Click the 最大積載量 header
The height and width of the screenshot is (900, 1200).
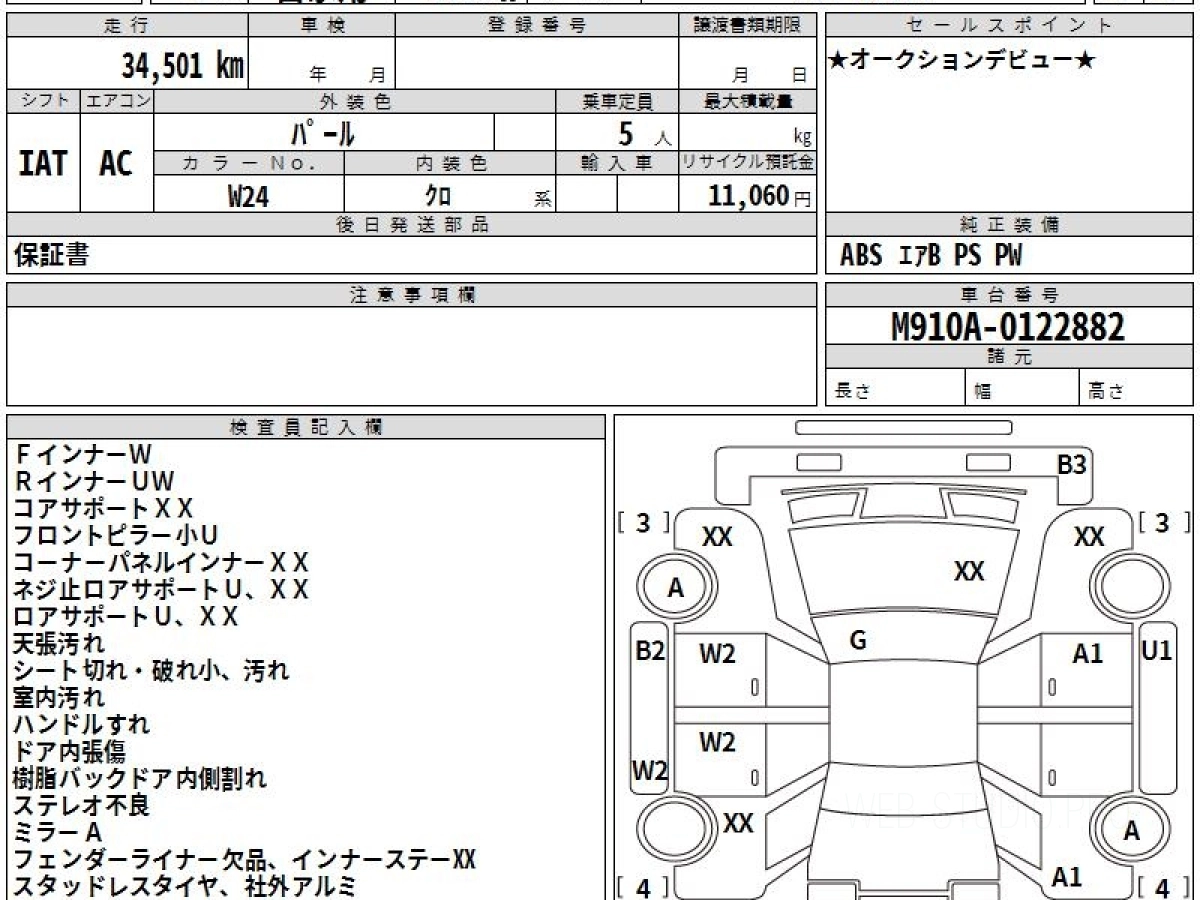[x=749, y=101]
